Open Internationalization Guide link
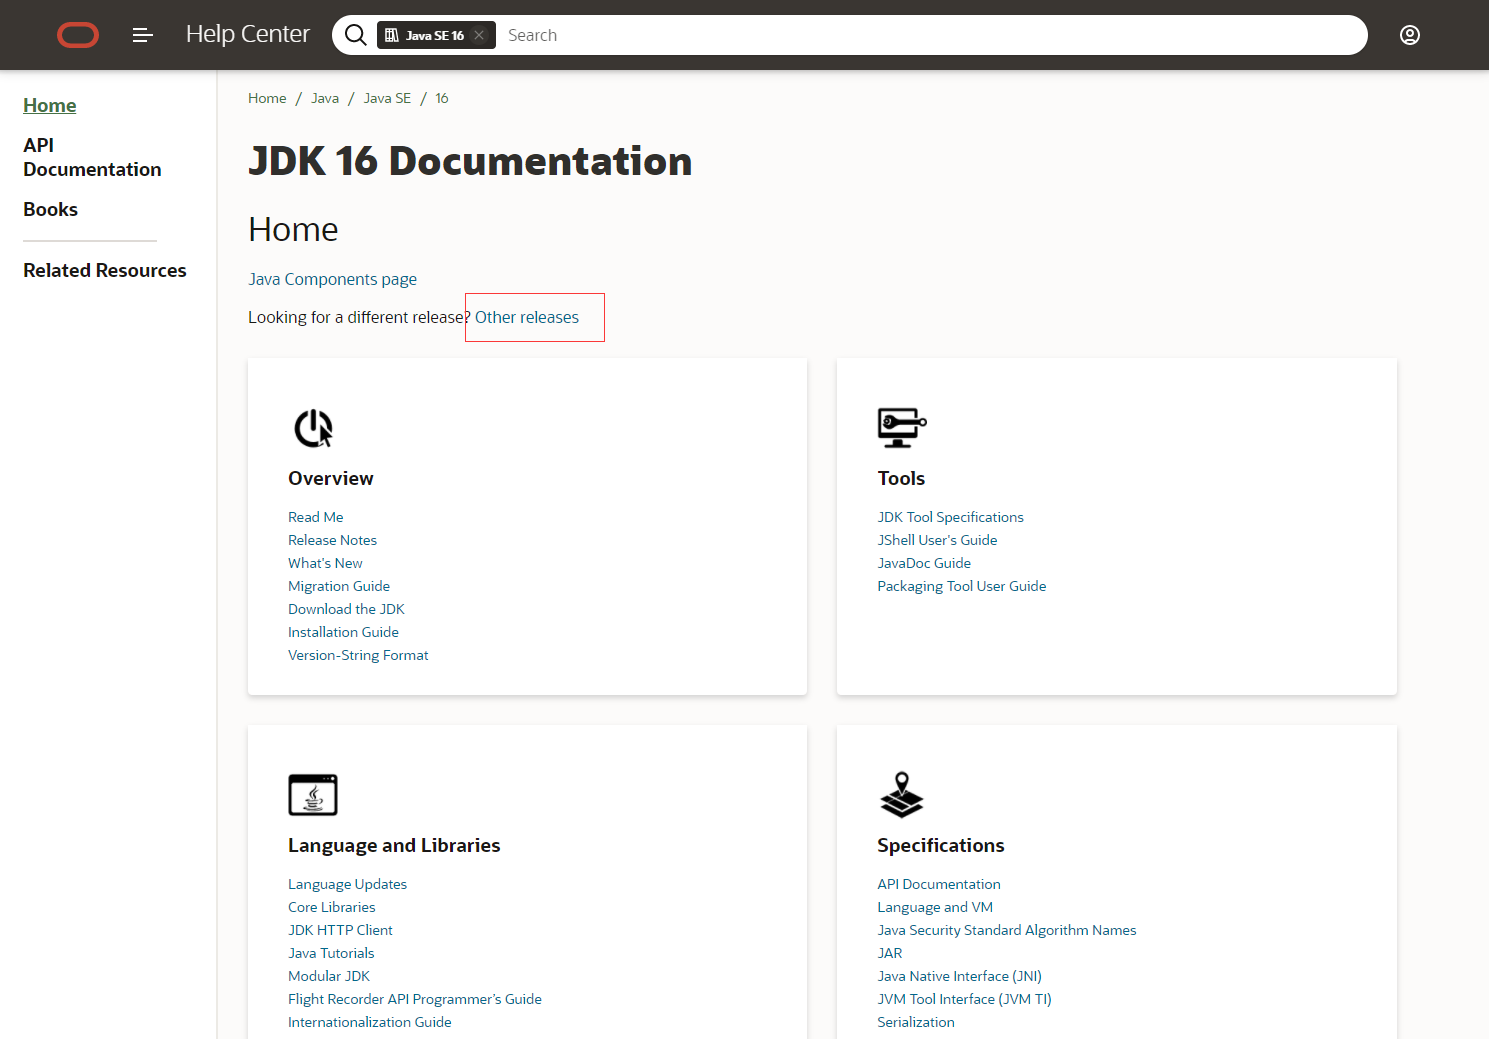The width and height of the screenshot is (1489, 1039). [x=370, y=1022]
